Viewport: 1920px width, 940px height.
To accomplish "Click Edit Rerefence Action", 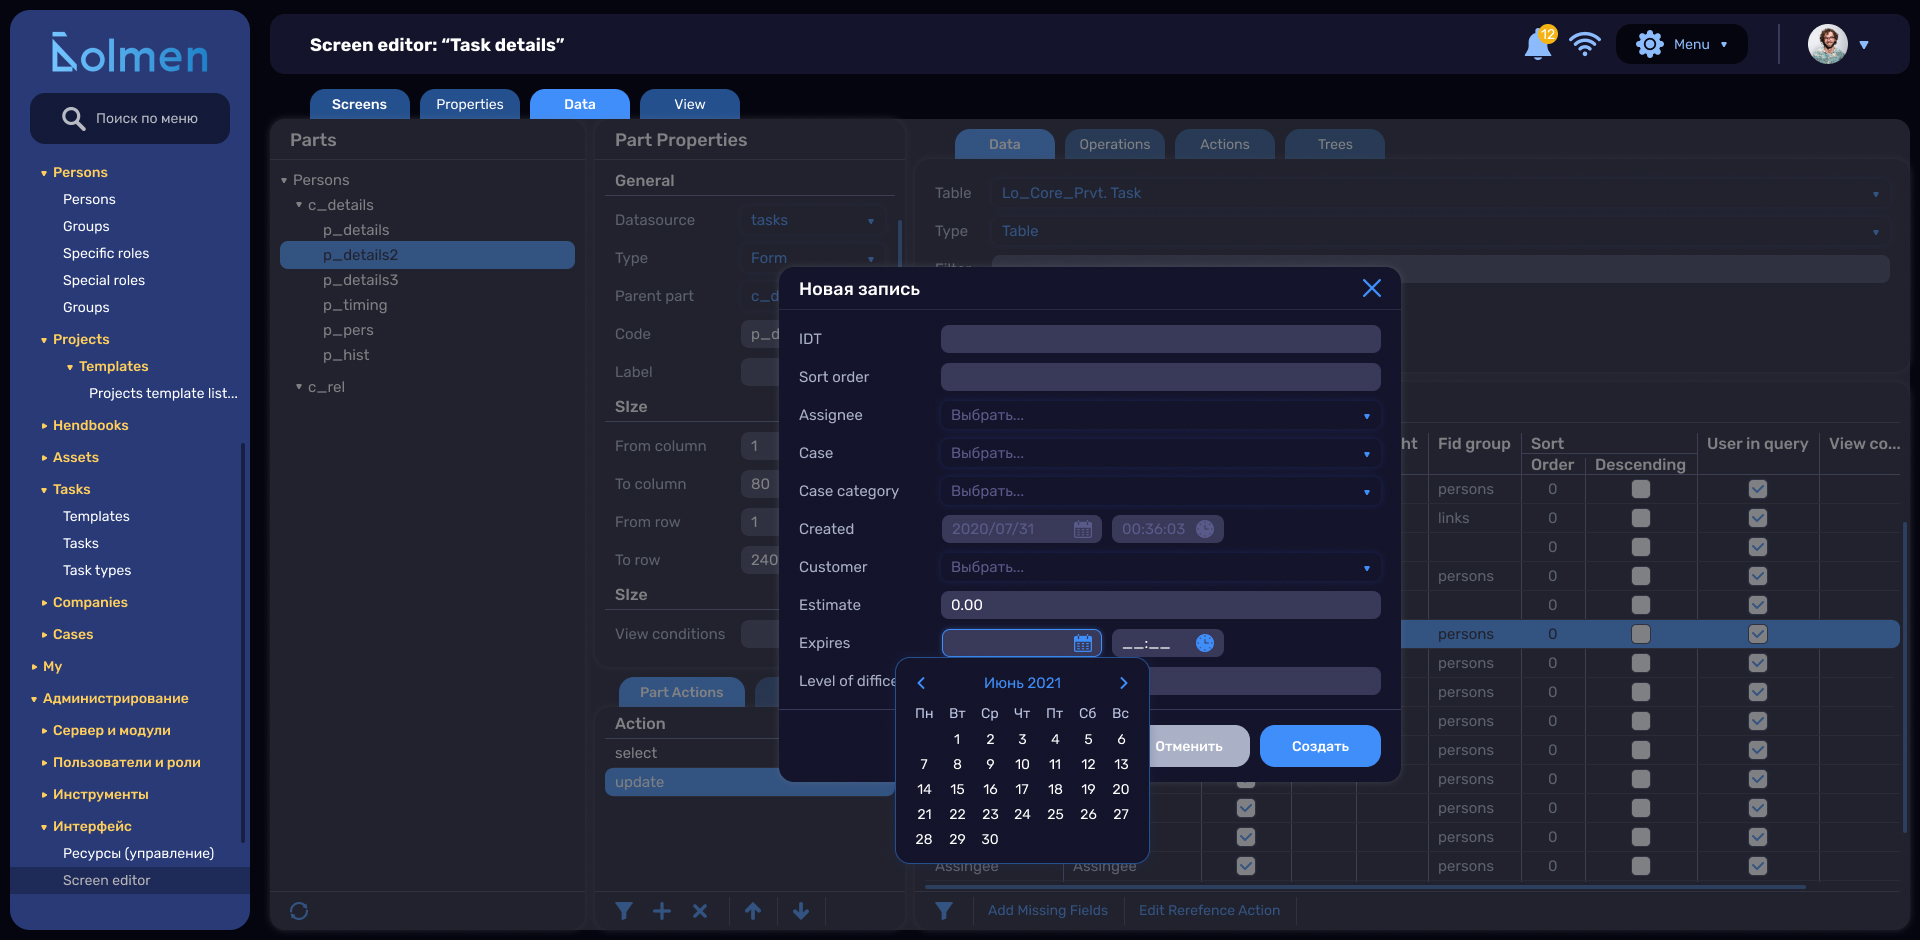I will pos(1209,910).
